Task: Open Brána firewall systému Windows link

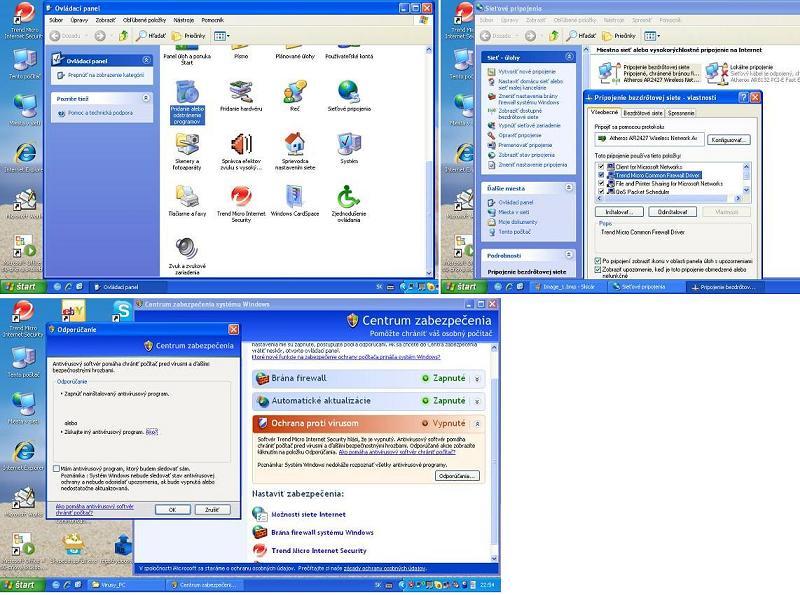Action: click(x=322, y=532)
